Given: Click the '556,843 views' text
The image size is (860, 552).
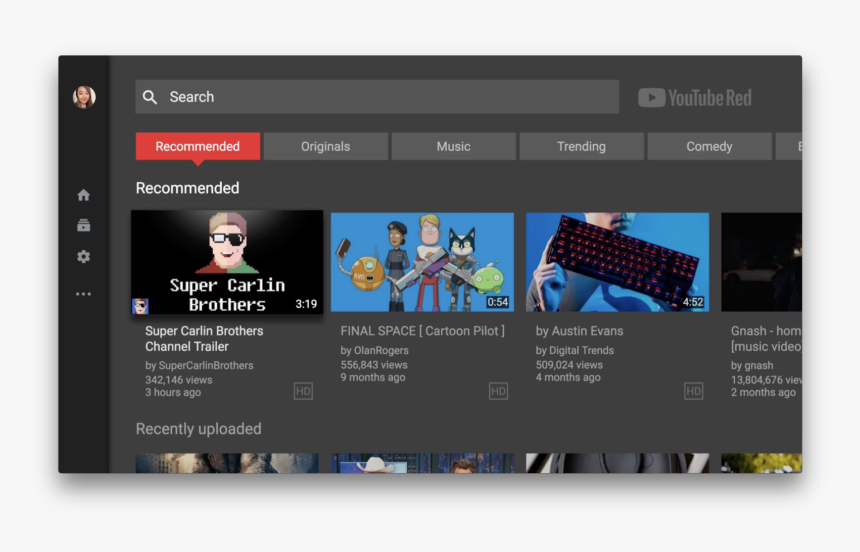Looking at the screenshot, I should point(374,365).
